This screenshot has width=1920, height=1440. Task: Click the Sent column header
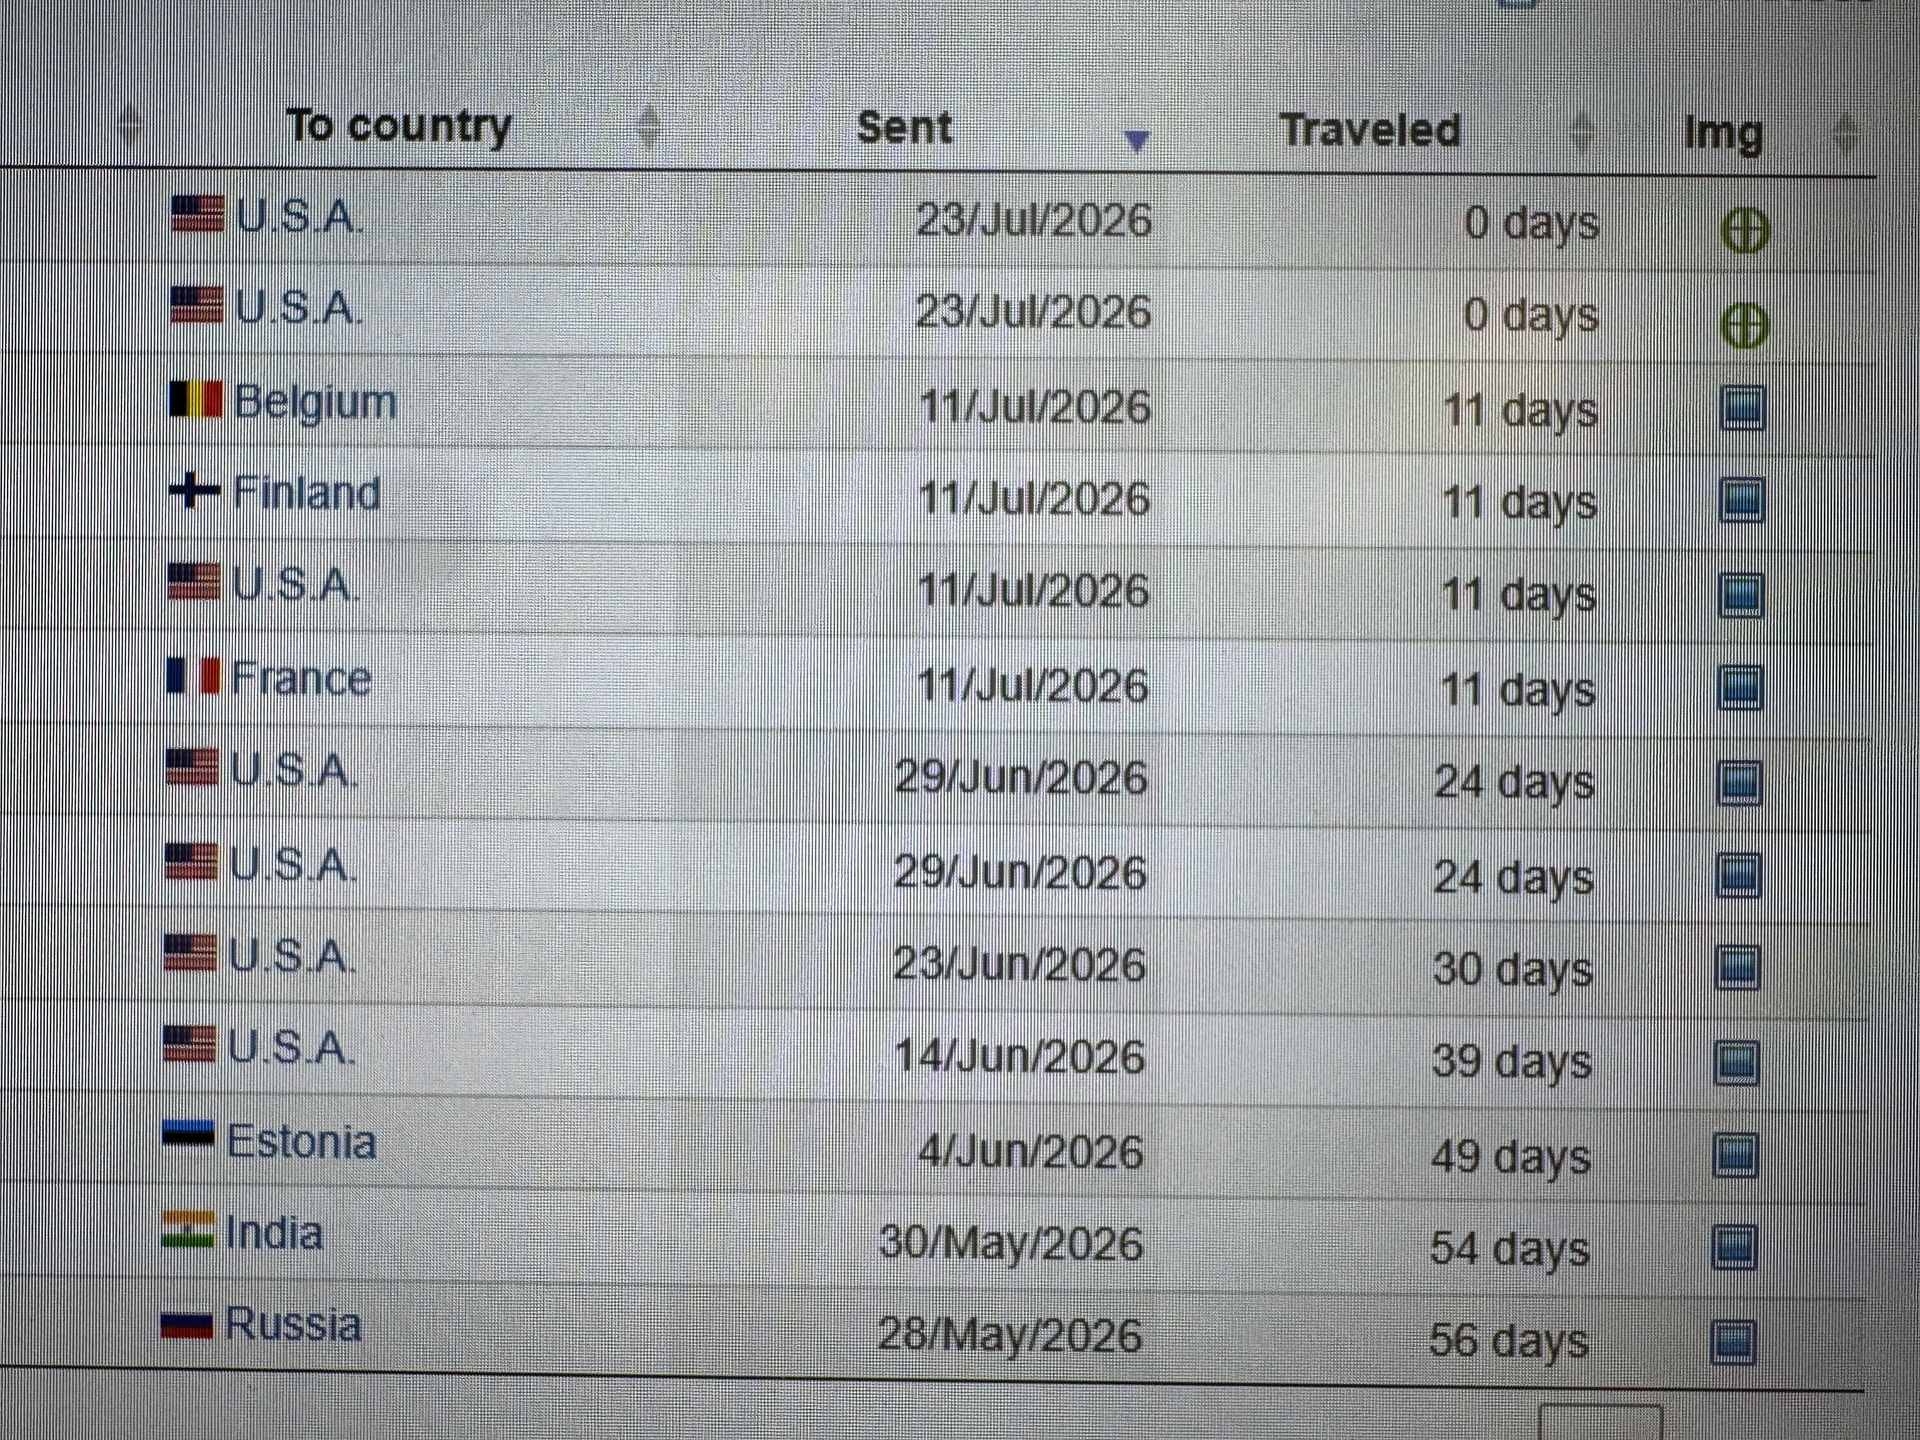(904, 128)
